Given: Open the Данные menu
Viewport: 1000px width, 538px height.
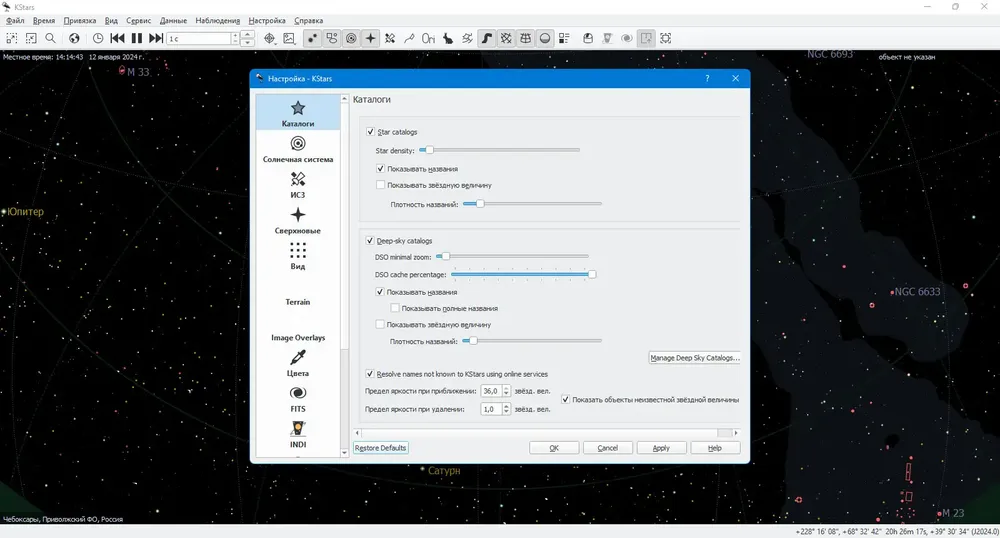Looking at the screenshot, I should pyautogui.click(x=173, y=20).
